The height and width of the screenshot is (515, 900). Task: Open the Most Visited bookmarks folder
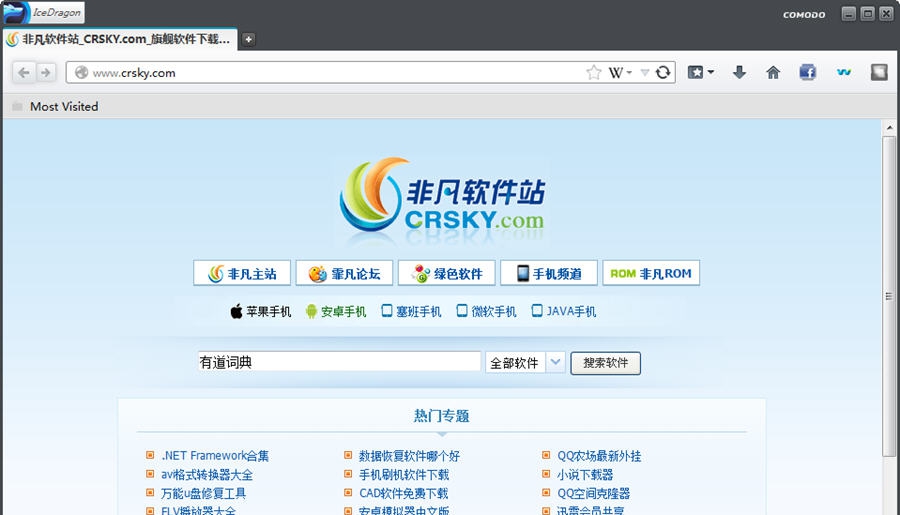tap(56, 106)
